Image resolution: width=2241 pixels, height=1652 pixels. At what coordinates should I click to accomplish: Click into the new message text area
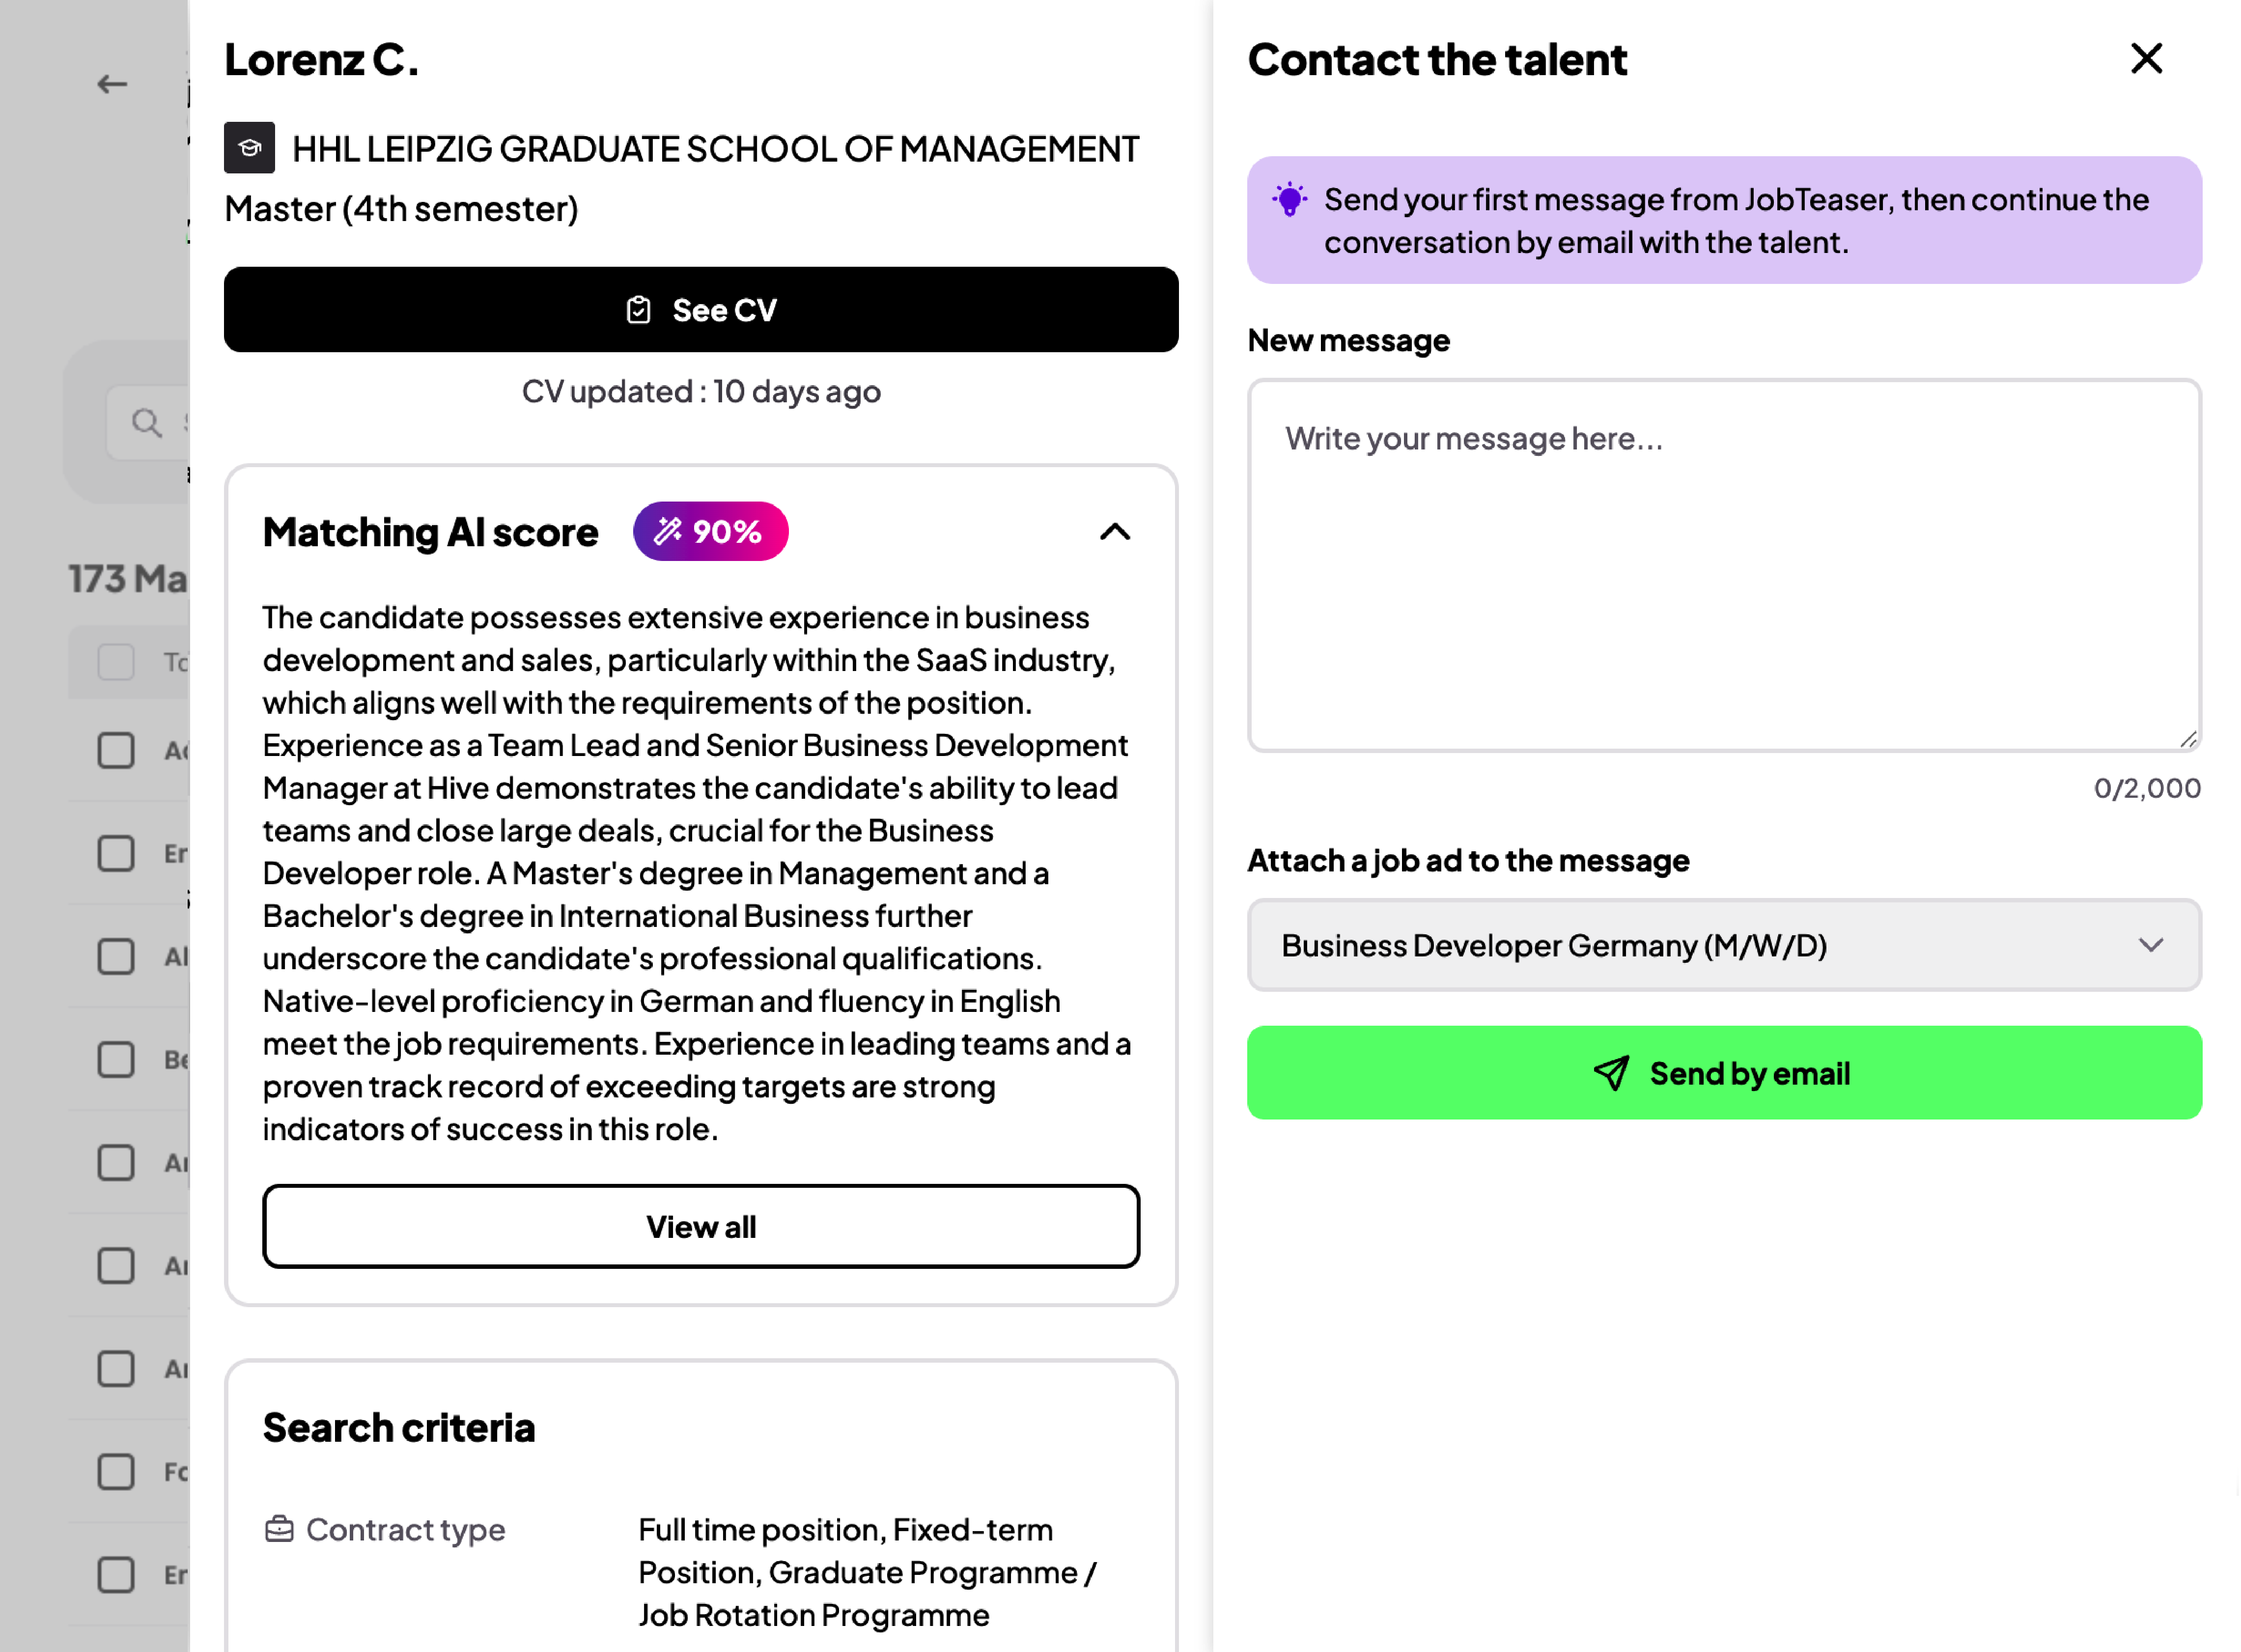click(1723, 565)
